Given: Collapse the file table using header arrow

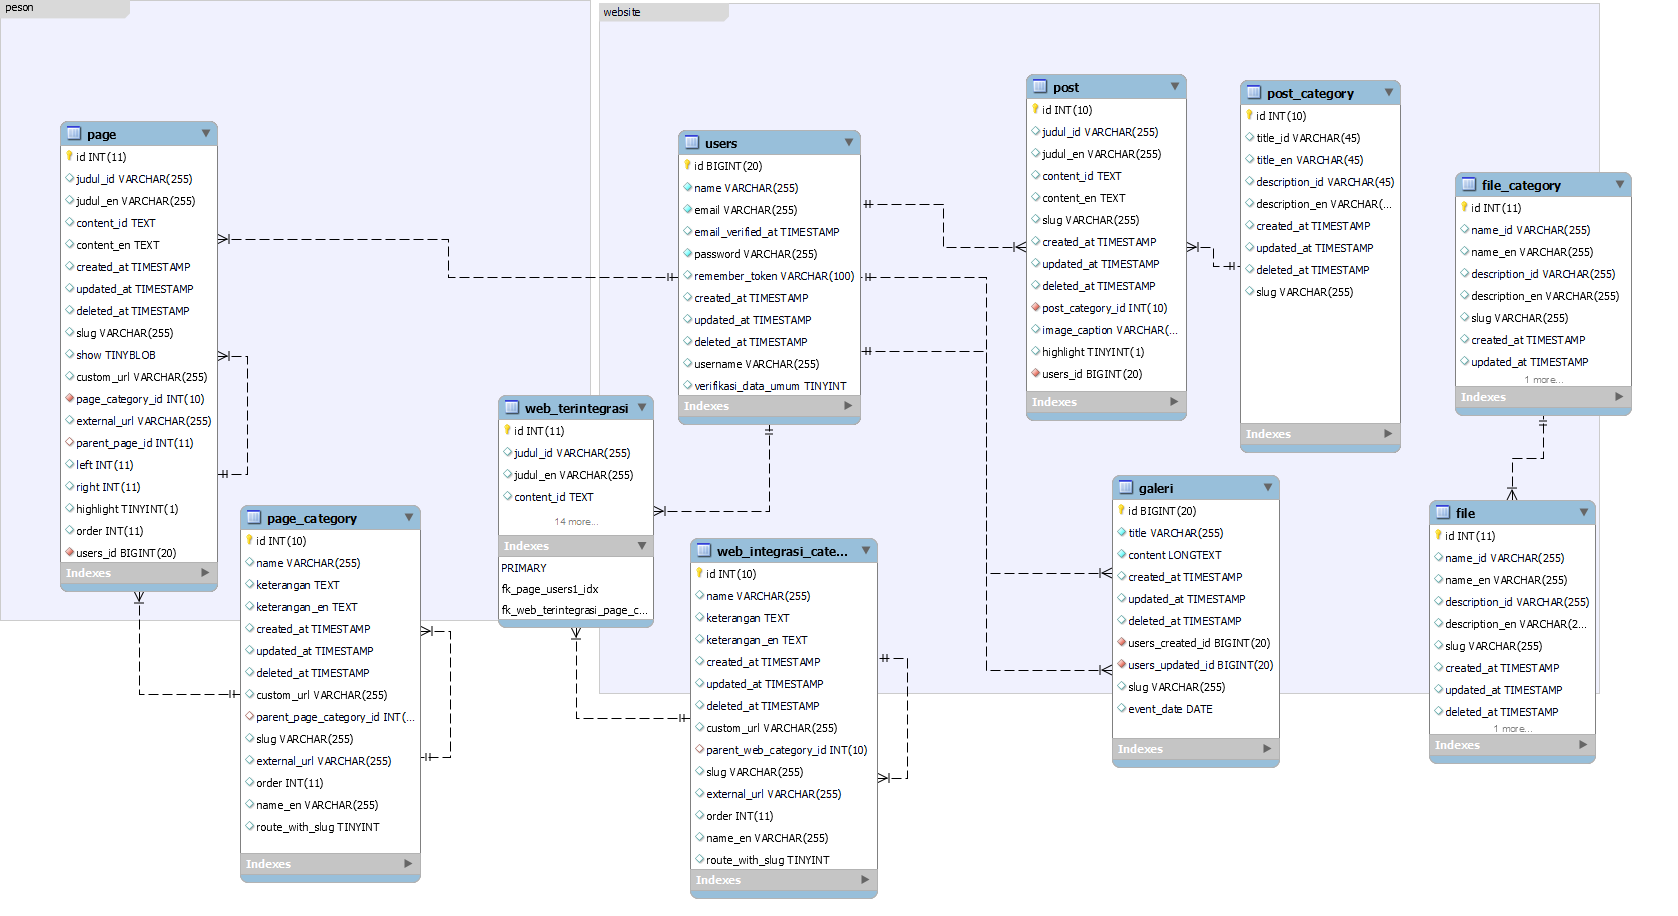Looking at the screenshot, I should 1583,513.
